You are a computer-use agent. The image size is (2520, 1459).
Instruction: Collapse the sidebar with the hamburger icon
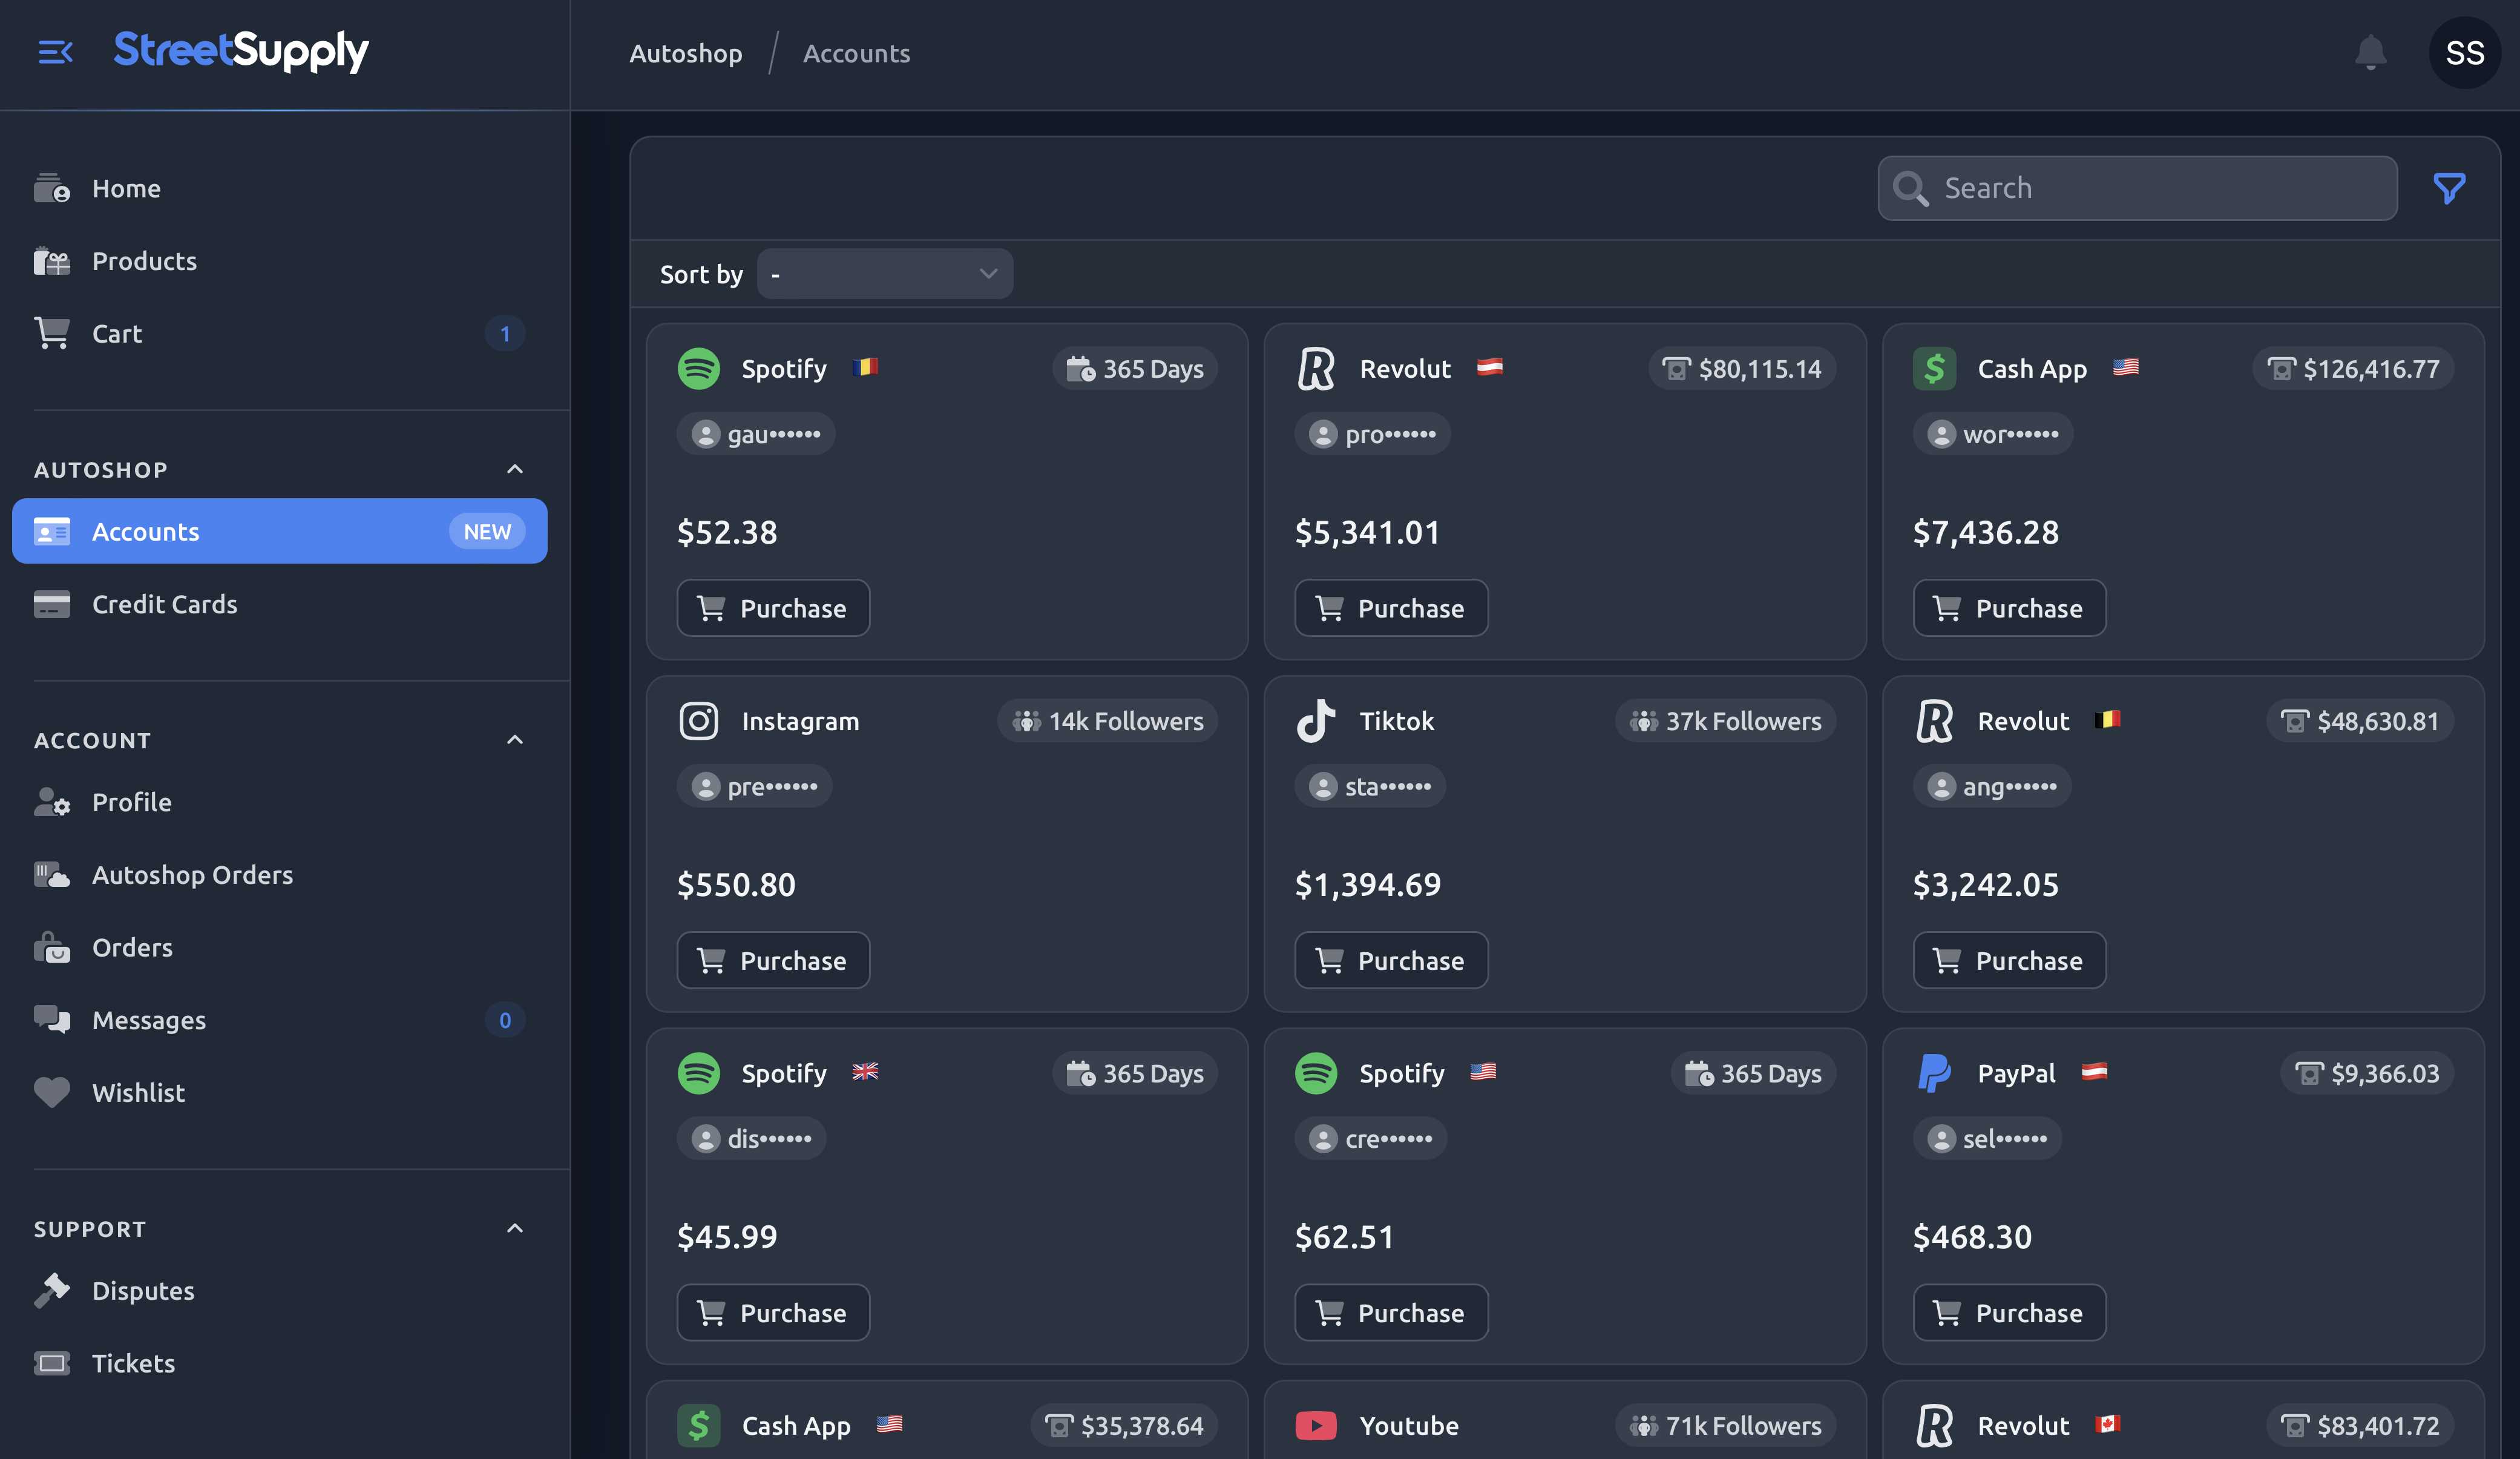pyautogui.click(x=55, y=52)
